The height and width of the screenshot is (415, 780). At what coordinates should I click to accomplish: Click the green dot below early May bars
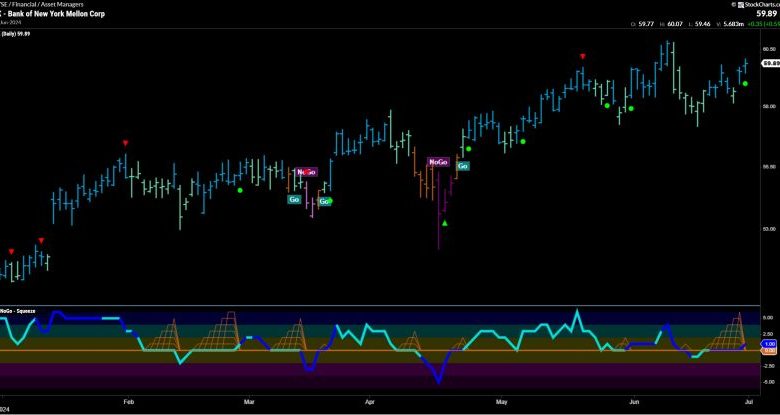click(x=523, y=141)
